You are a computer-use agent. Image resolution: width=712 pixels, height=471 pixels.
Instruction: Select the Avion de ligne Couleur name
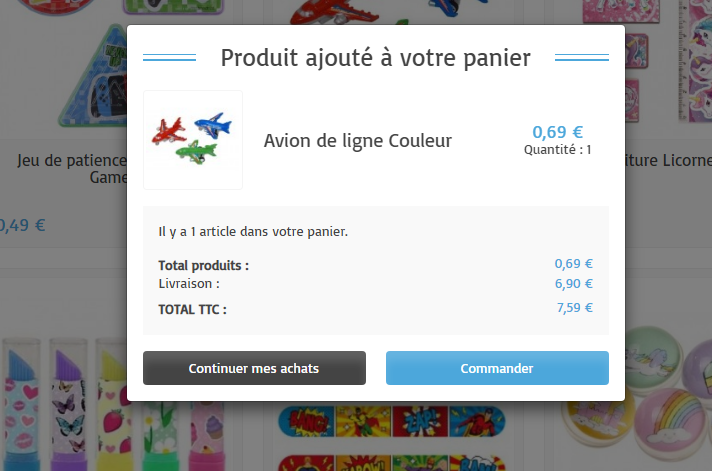358,141
